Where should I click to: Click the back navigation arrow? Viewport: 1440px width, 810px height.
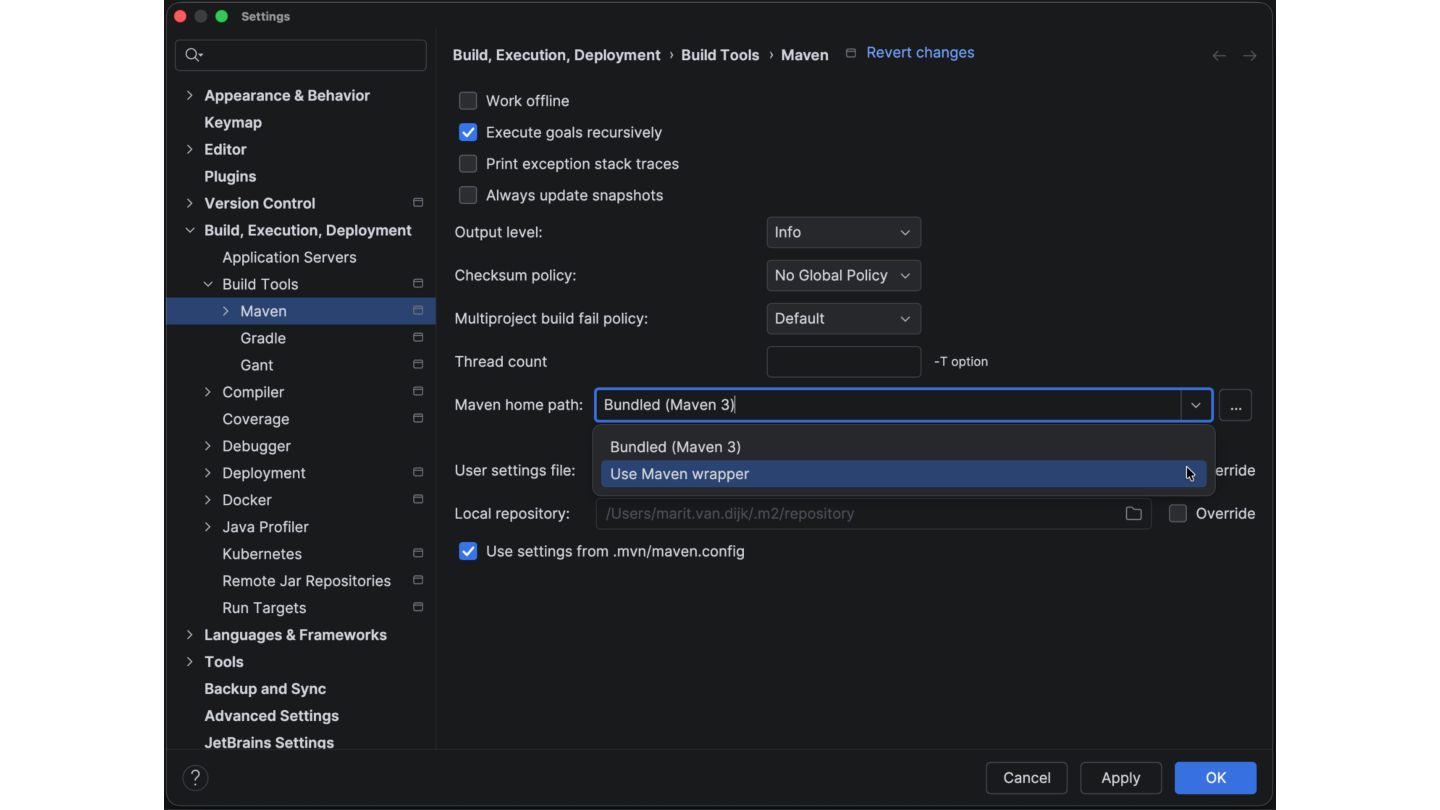[1219, 56]
